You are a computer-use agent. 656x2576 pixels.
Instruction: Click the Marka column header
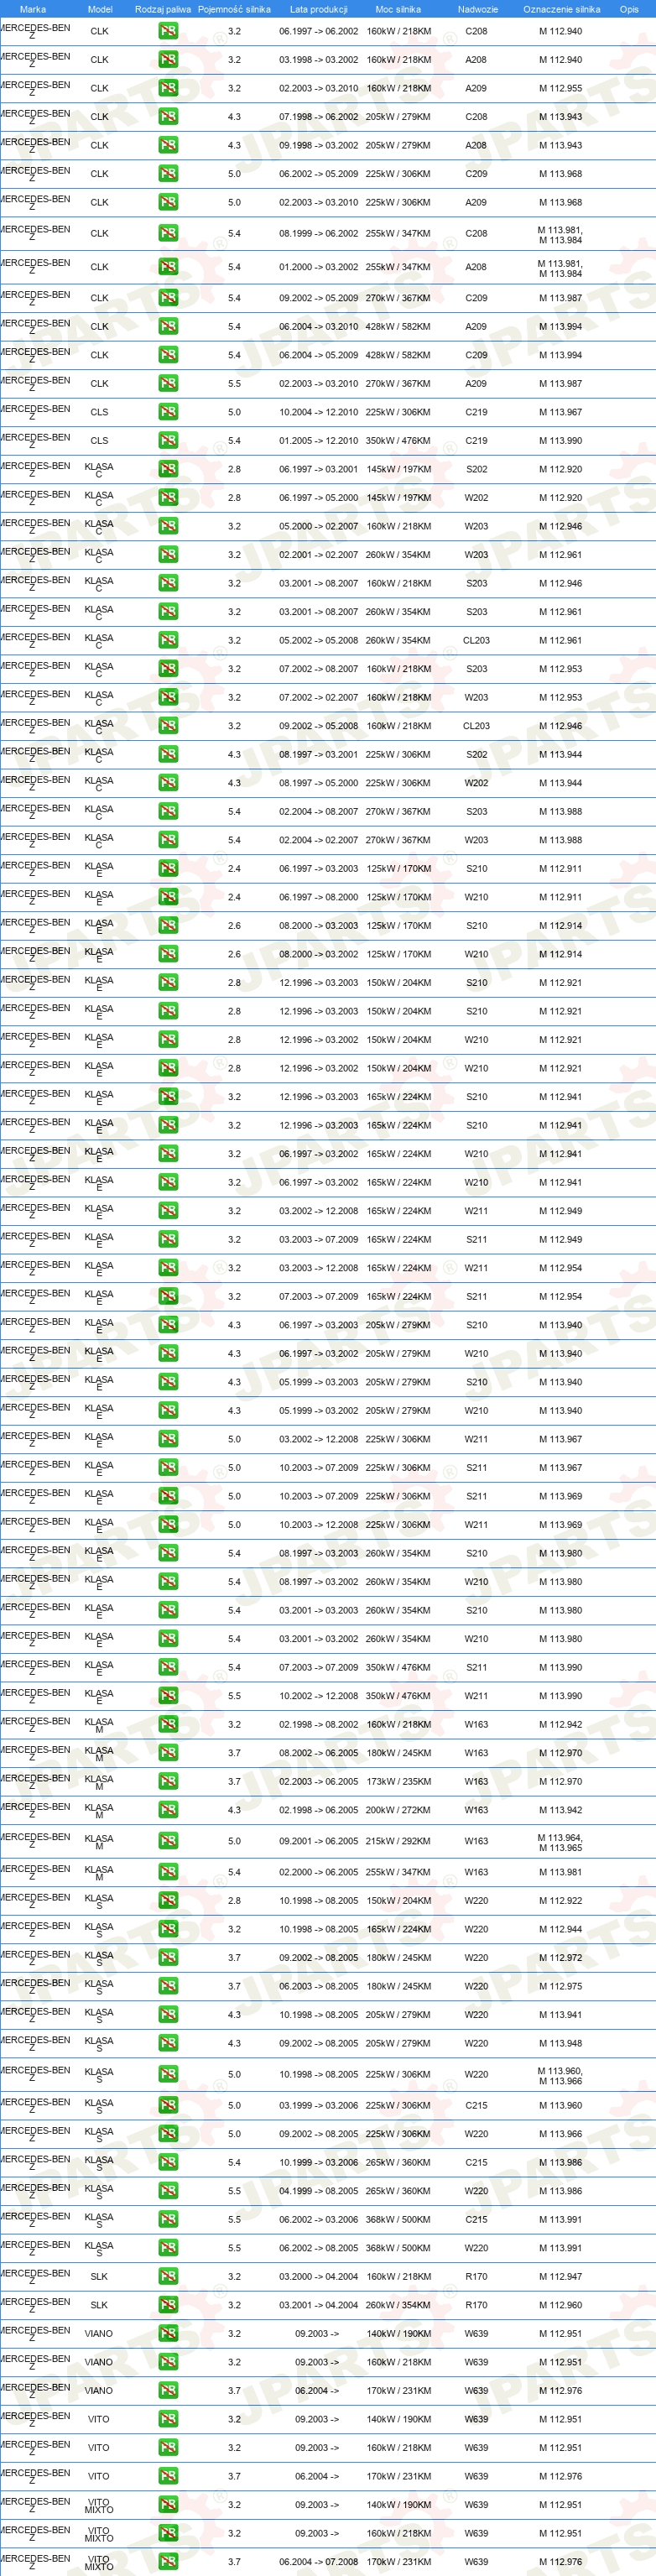coord(33,9)
